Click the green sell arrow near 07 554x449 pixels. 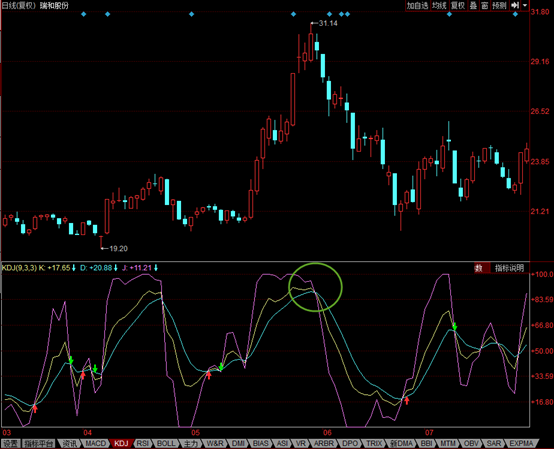(x=455, y=326)
